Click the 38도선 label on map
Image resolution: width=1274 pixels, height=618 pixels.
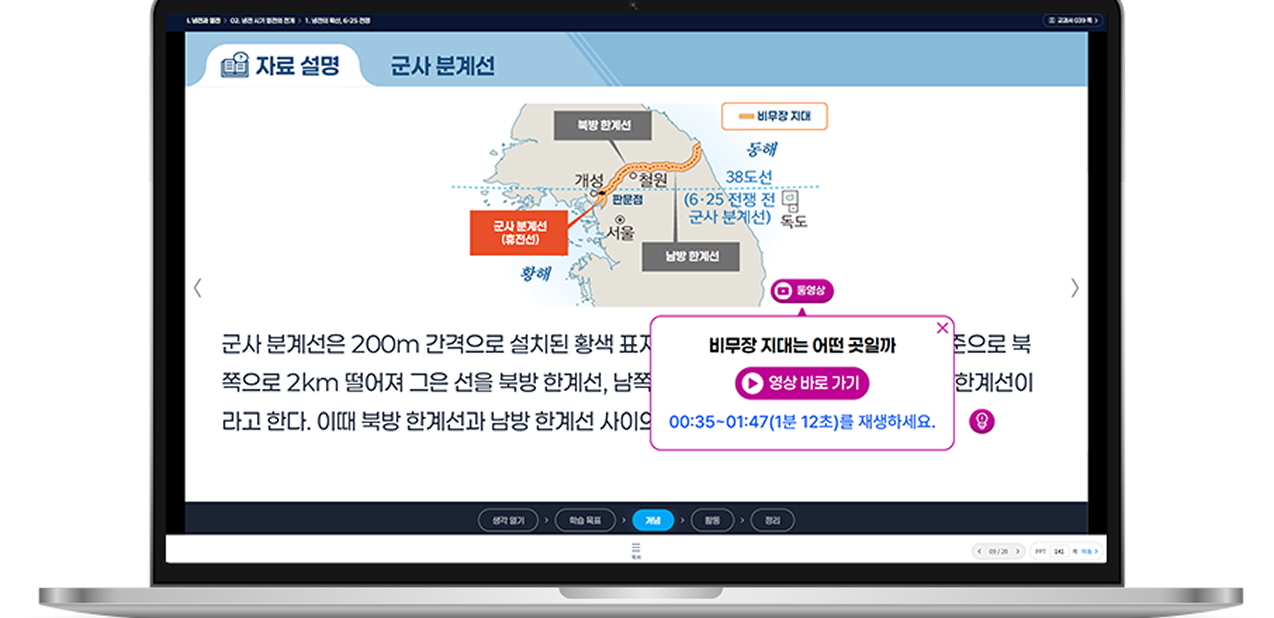tap(749, 177)
